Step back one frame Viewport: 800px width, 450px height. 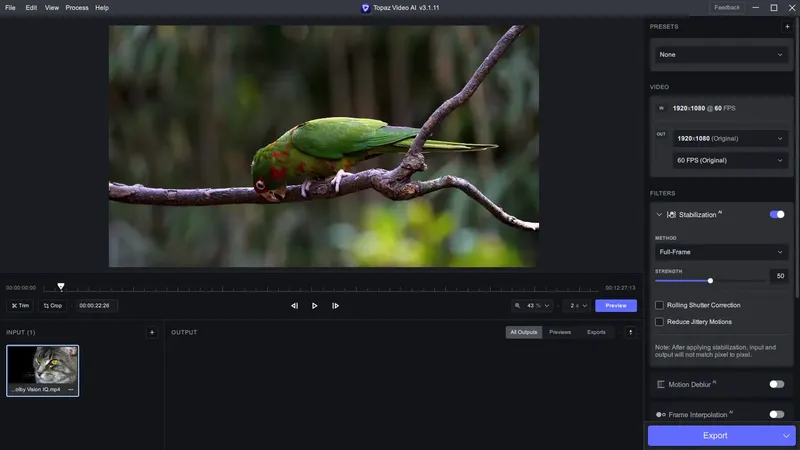click(294, 306)
